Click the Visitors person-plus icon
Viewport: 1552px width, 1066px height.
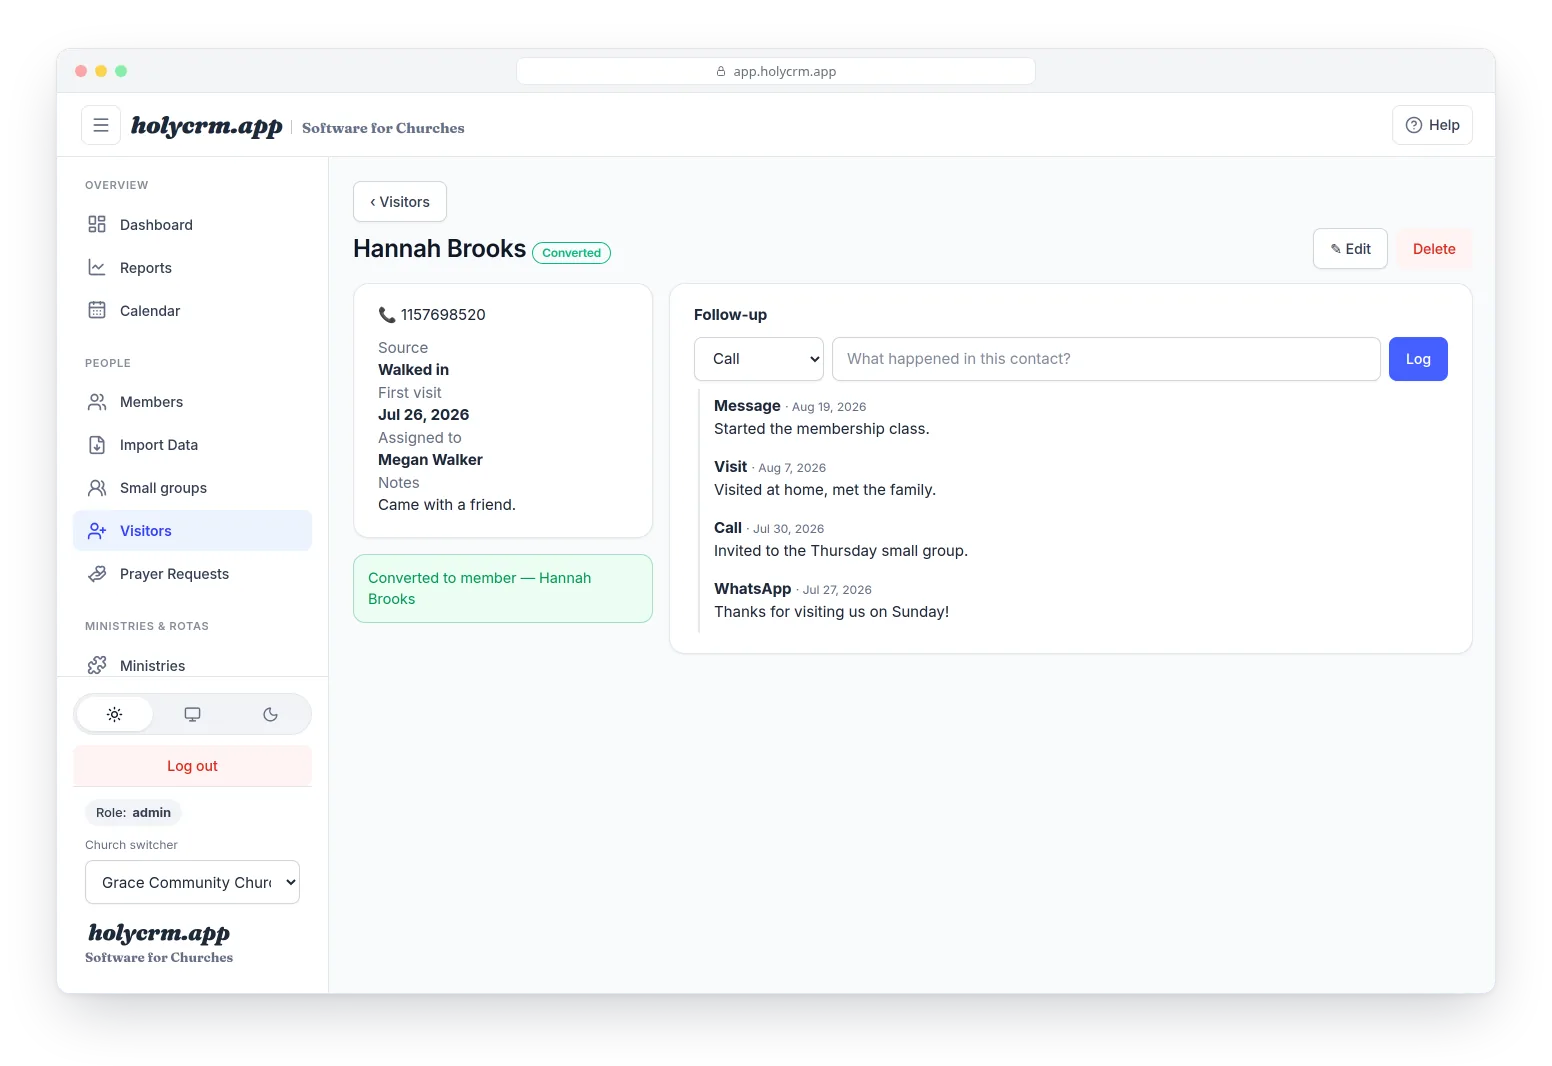[97, 530]
